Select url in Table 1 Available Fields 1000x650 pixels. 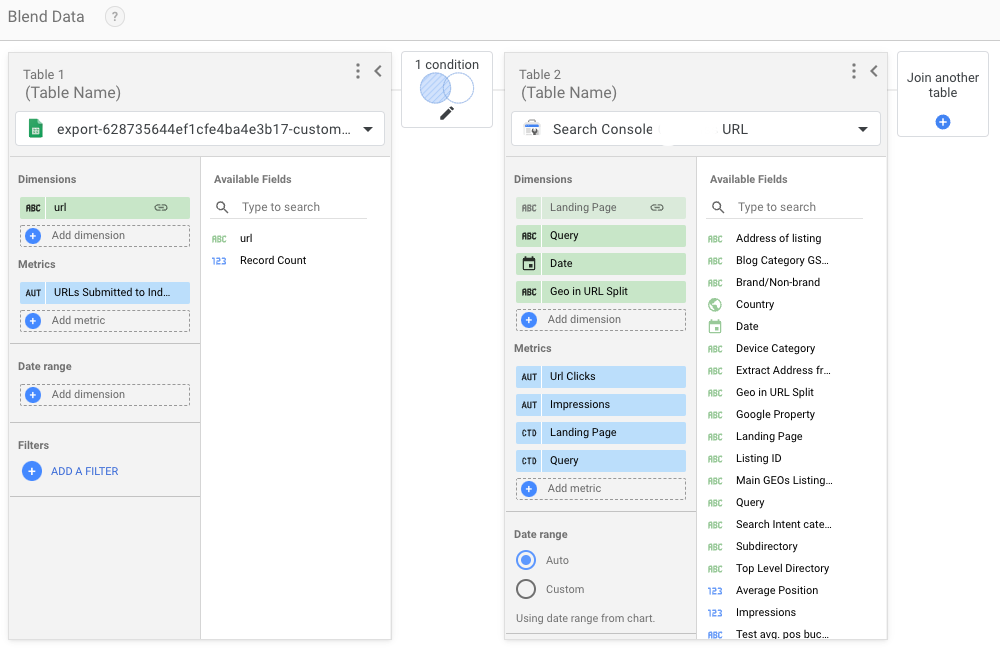tap(246, 239)
